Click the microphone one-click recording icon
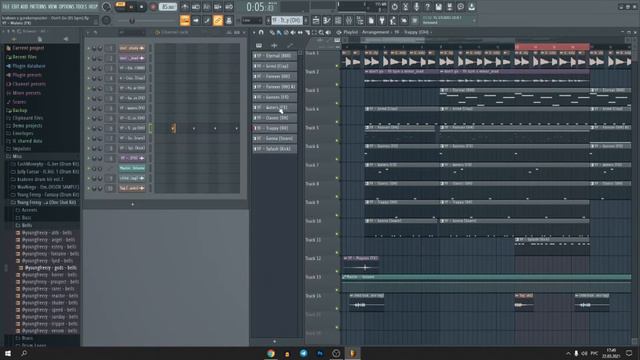The image size is (640, 360). [416, 7]
